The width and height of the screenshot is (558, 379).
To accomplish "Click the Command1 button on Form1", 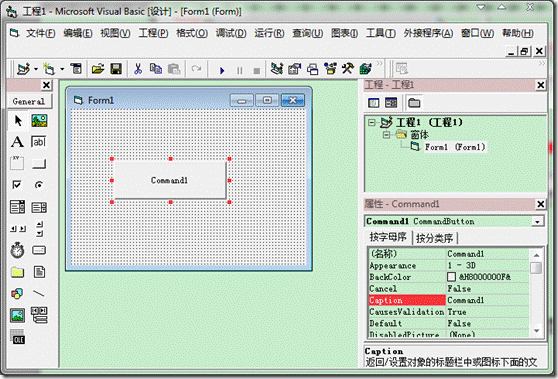I will (169, 180).
